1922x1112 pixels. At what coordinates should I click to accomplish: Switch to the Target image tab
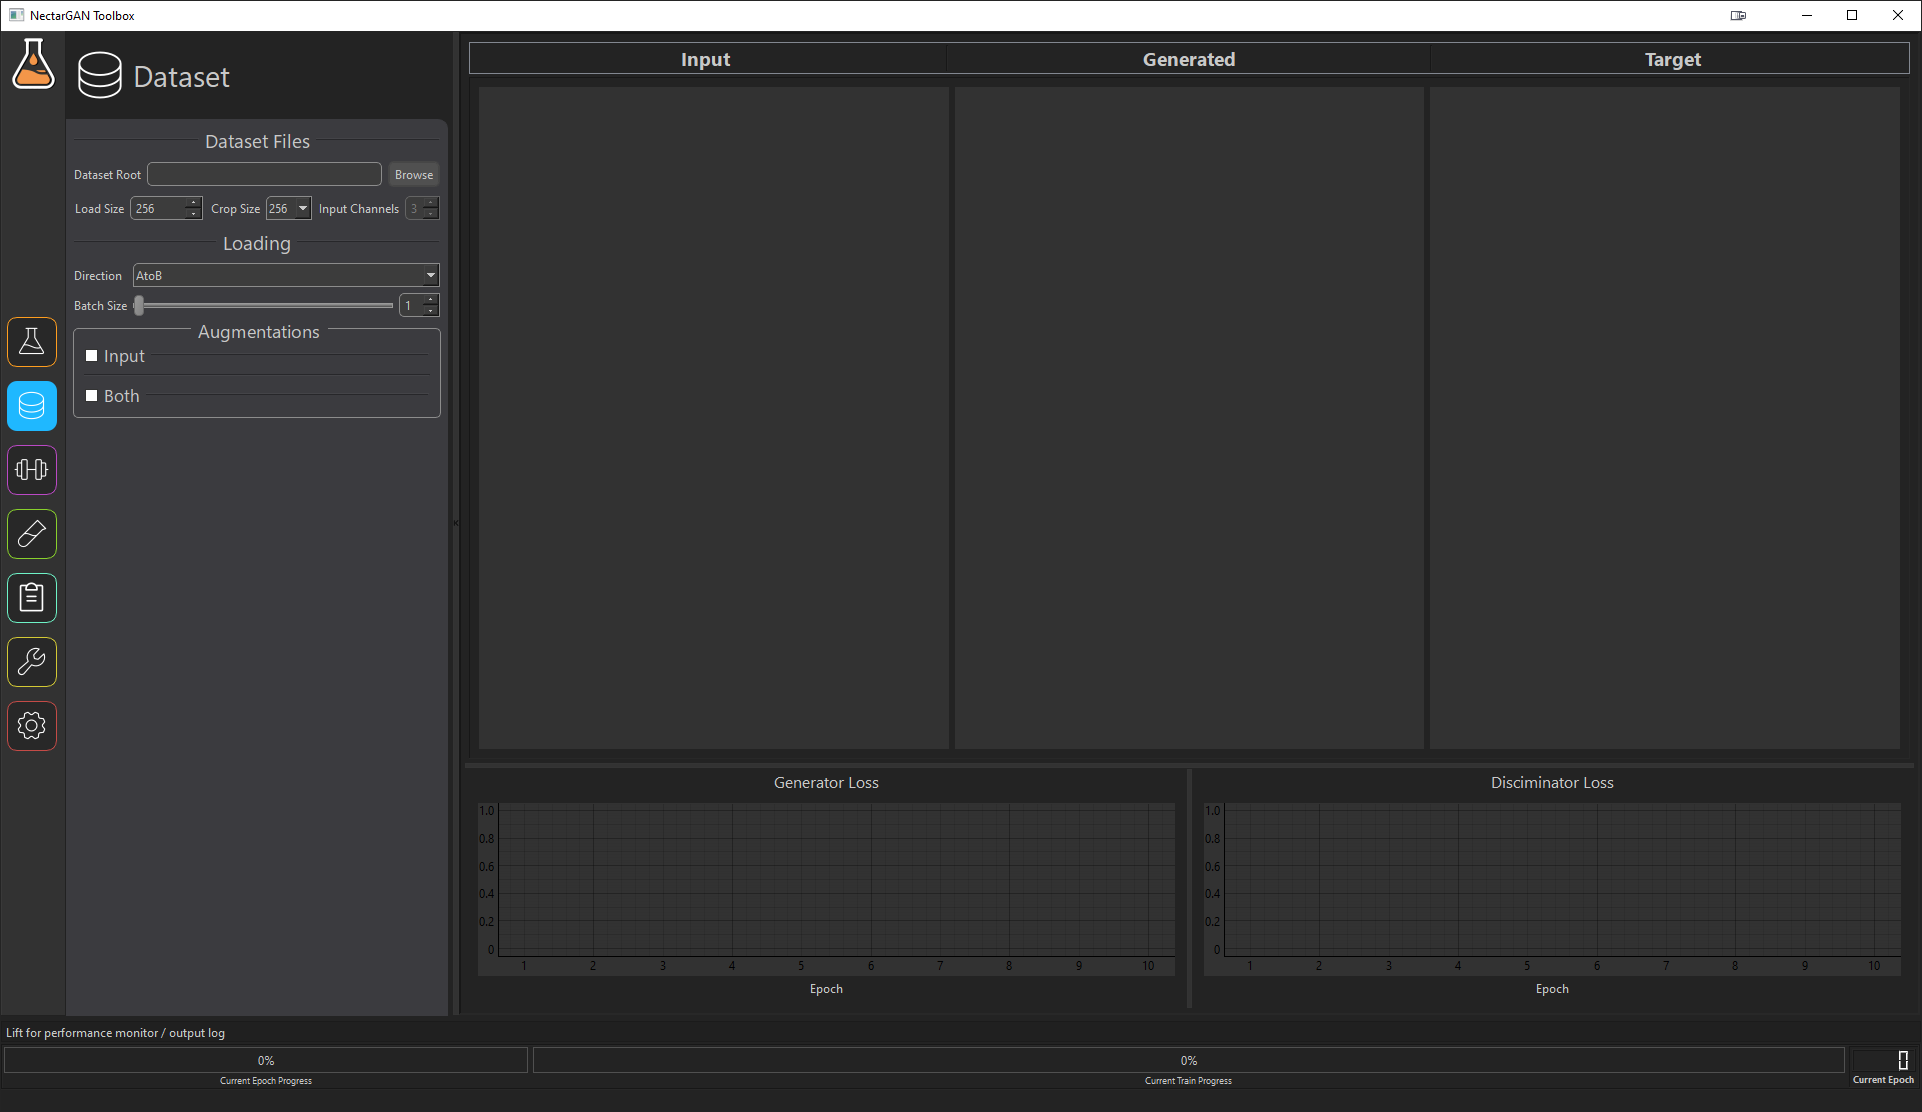pyautogui.click(x=1672, y=58)
